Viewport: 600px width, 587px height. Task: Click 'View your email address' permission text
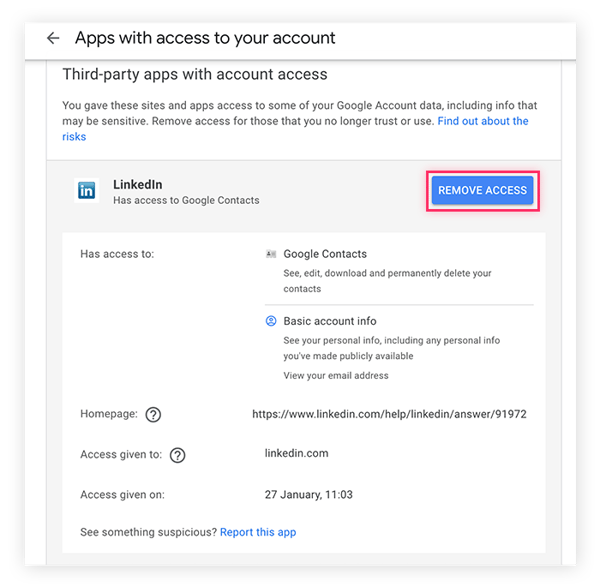pos(336,375)
